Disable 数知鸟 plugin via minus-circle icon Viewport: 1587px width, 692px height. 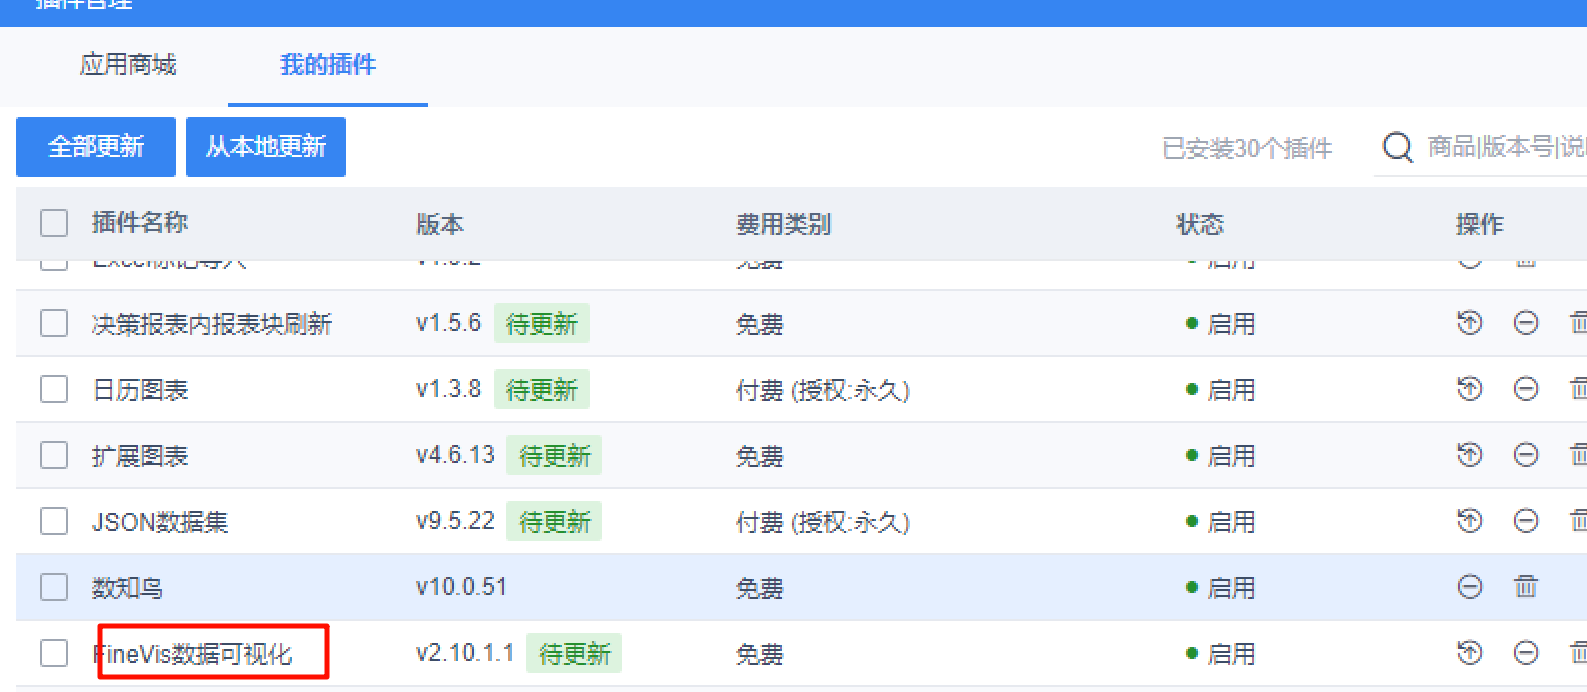click(1470, 587)
